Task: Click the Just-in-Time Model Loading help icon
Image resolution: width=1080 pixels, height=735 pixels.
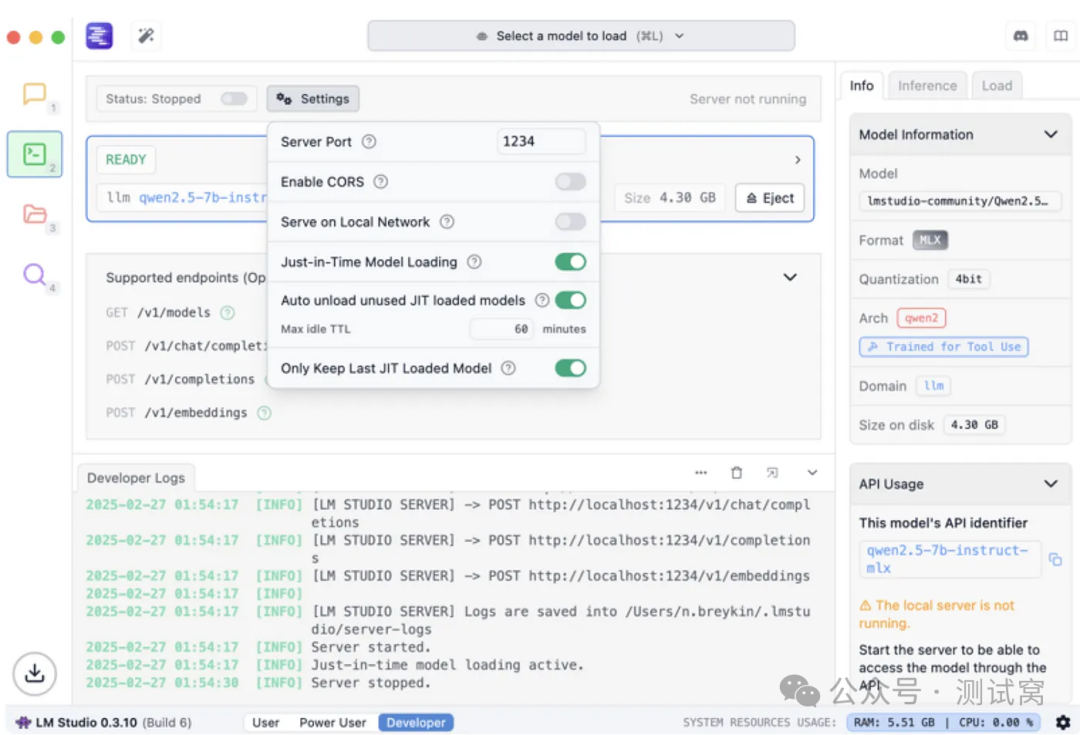Action: click(474, 262)
